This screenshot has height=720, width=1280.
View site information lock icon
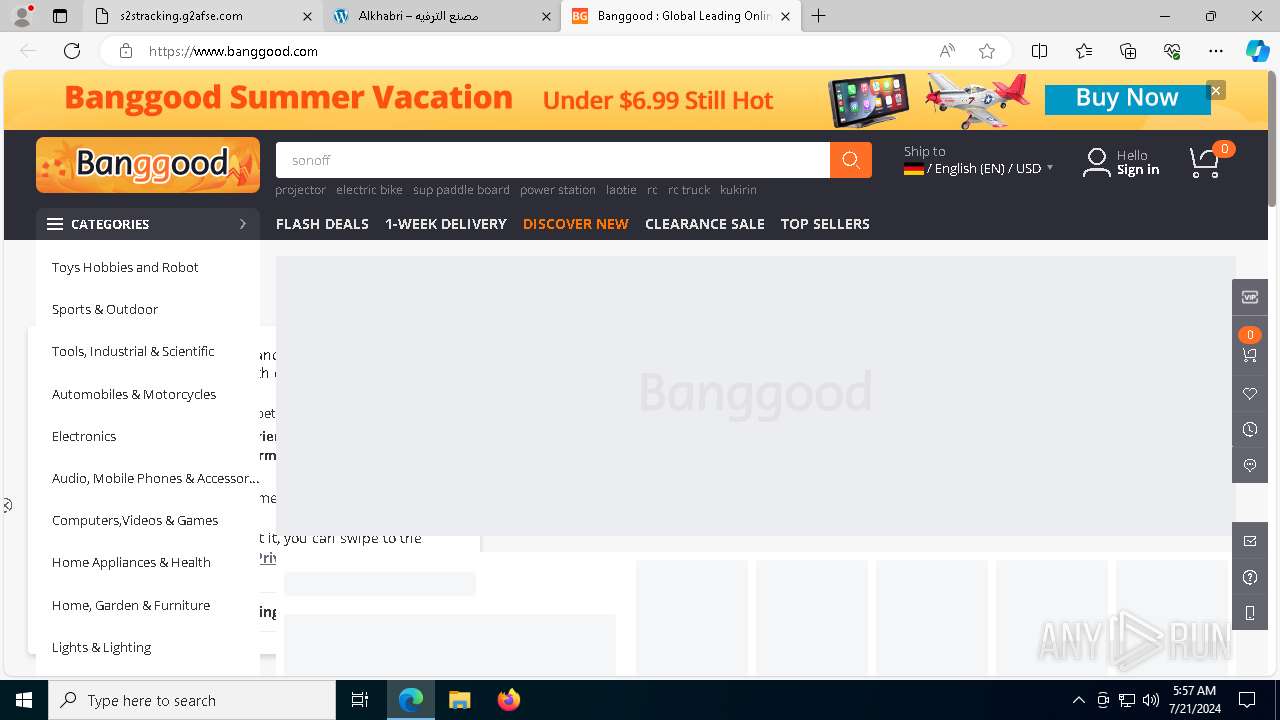tap(125, 51)
